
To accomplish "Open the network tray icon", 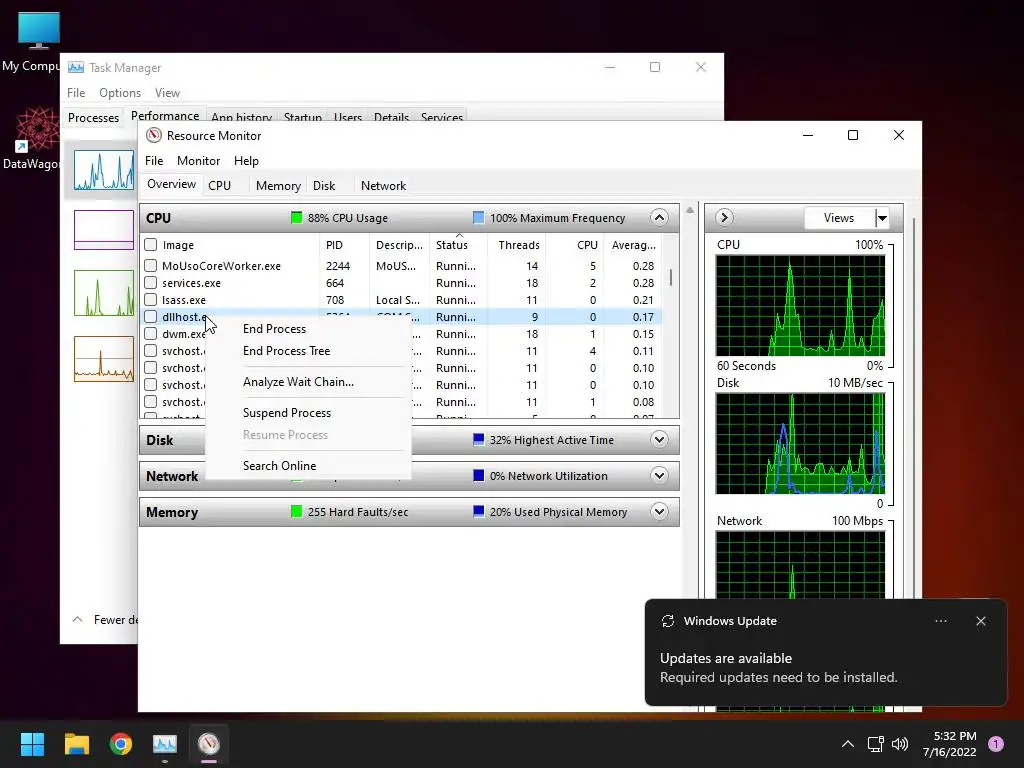I will 875,744.
